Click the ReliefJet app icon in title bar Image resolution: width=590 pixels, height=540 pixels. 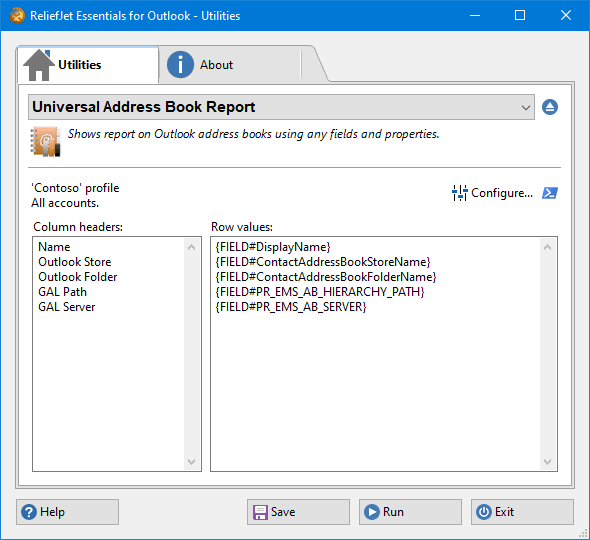click(17, 15)
